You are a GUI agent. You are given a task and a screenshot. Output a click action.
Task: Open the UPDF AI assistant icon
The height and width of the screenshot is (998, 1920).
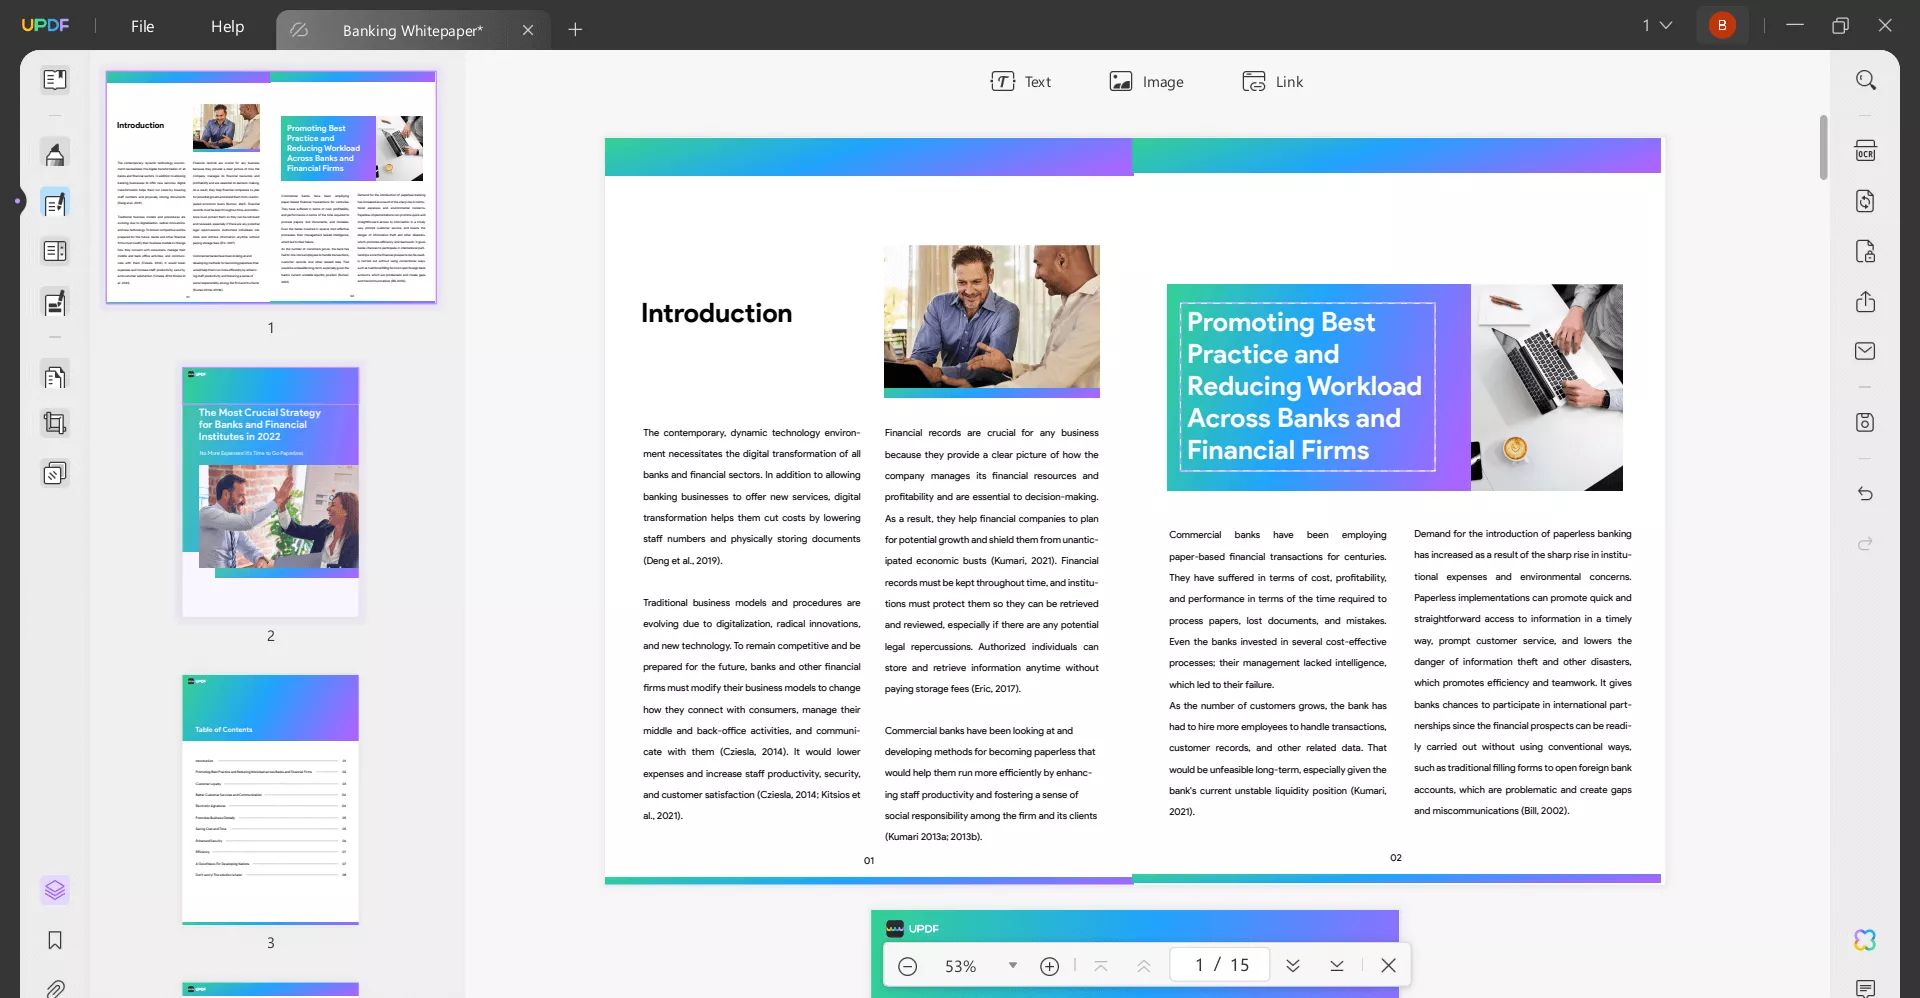[x=1865, y=940]
